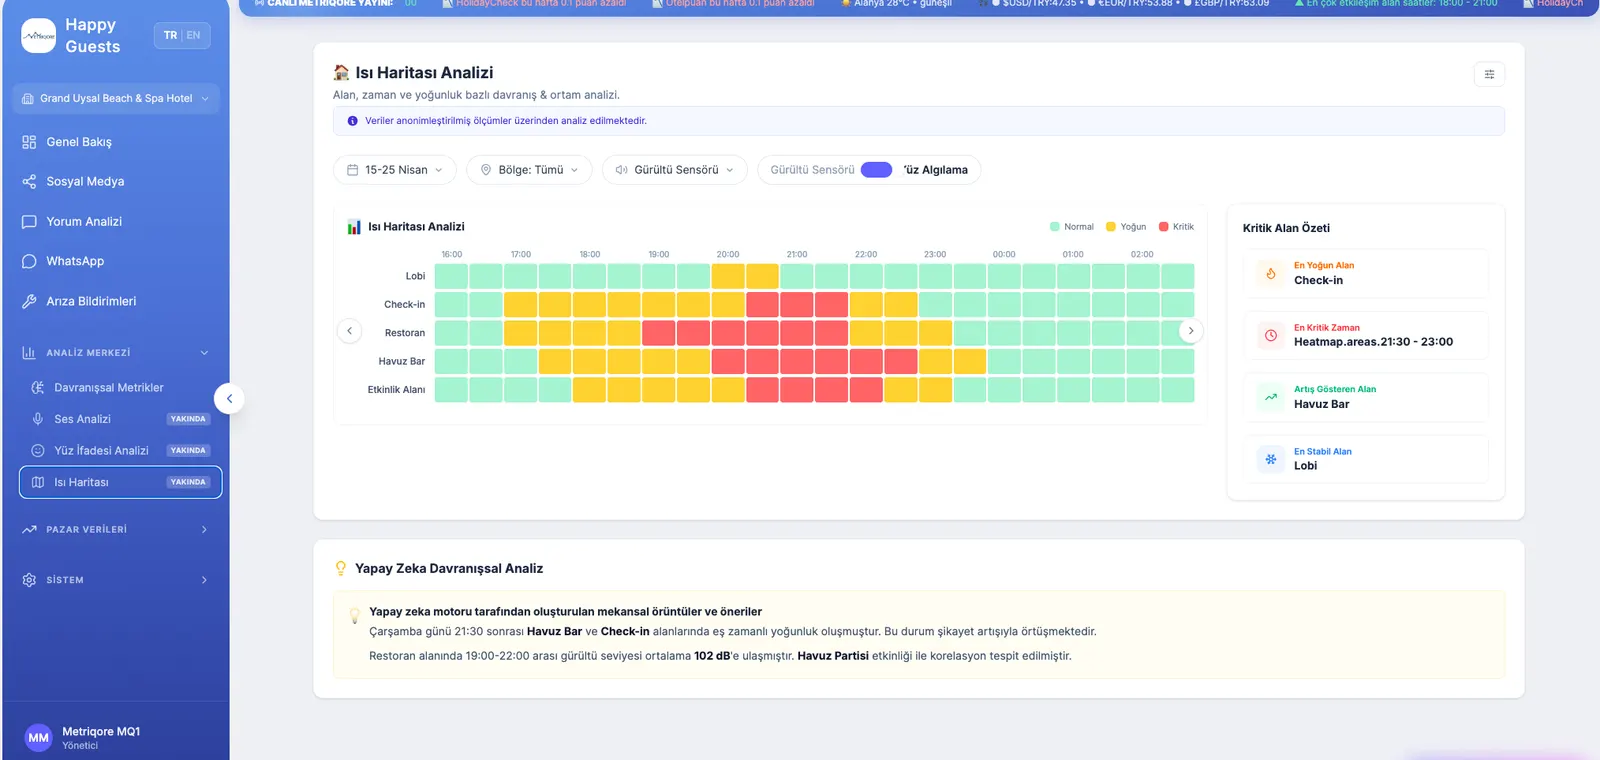The width and height of the screenshot is (1600, 760).
Task: Click the Yoğun yellow legend swatch
Action: (1111, 227)
